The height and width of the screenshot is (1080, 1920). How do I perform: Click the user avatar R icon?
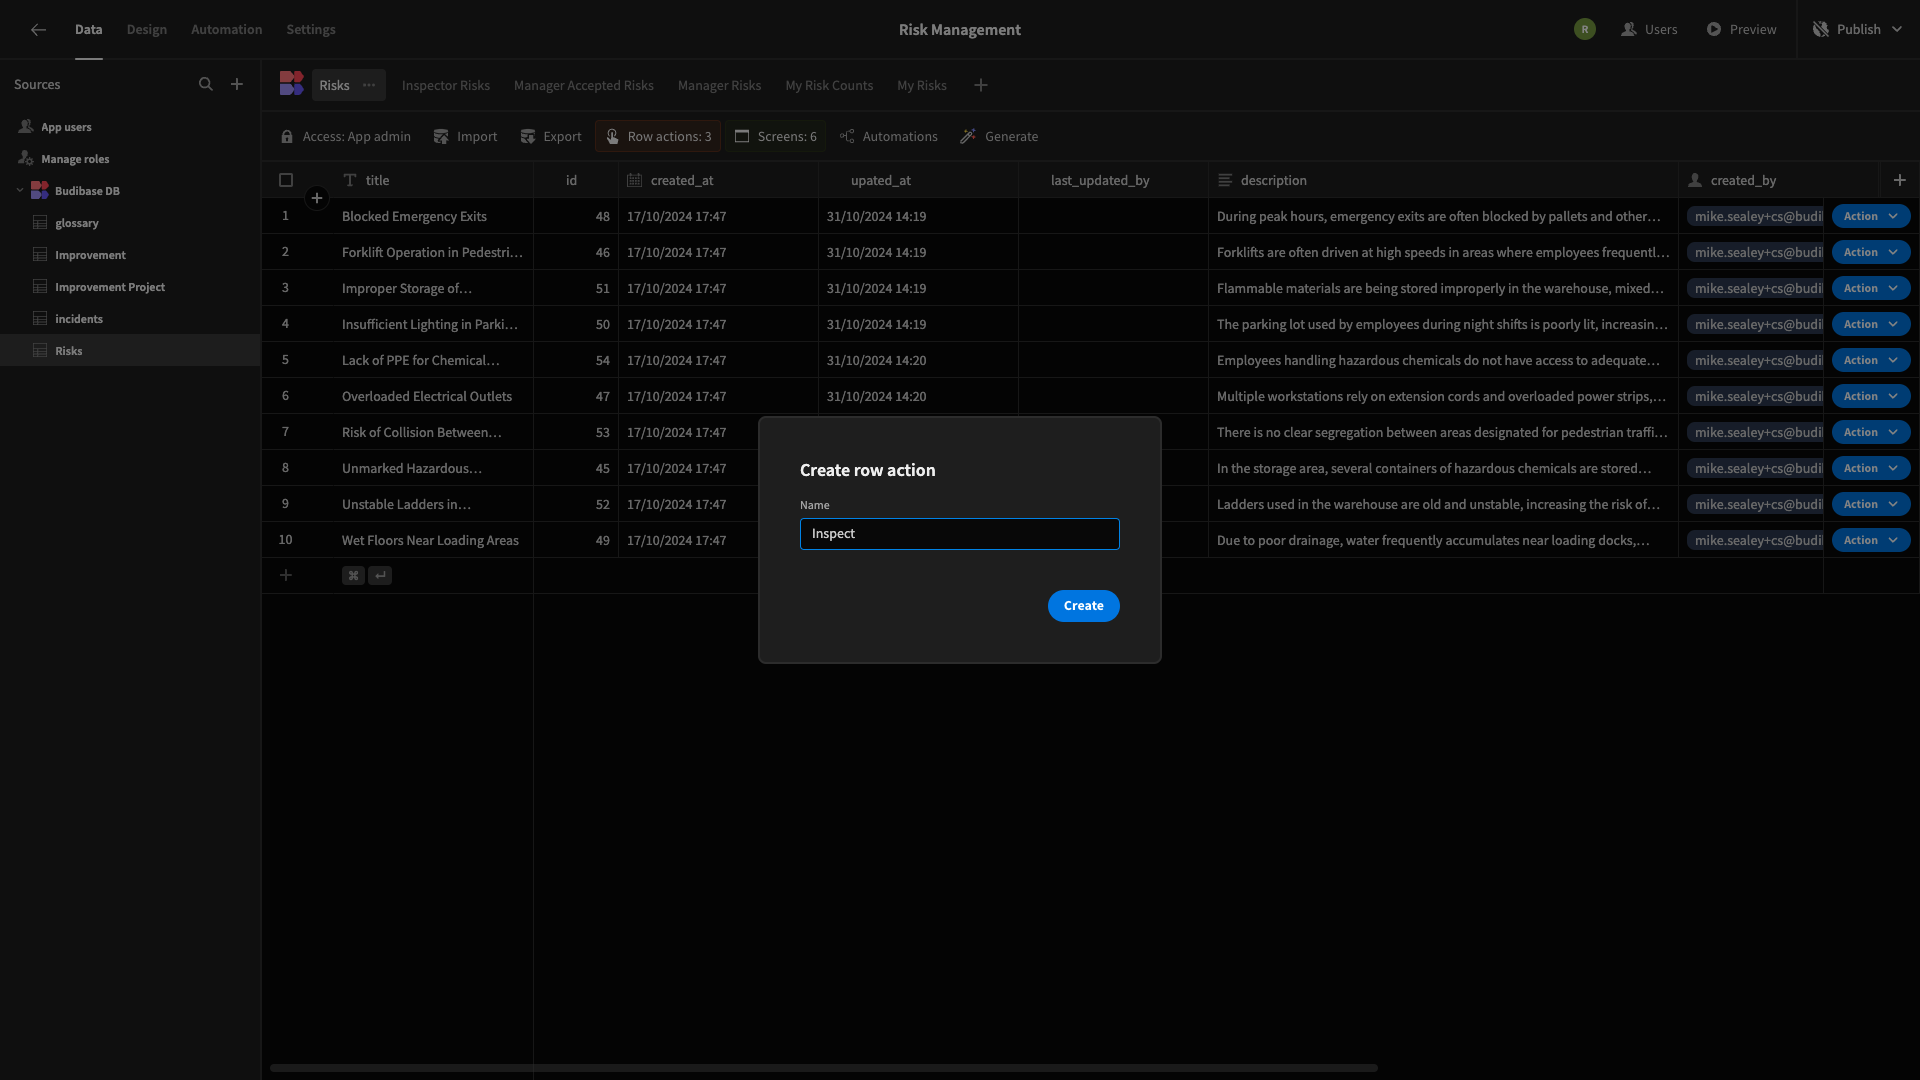click(x=1585, y=30)
